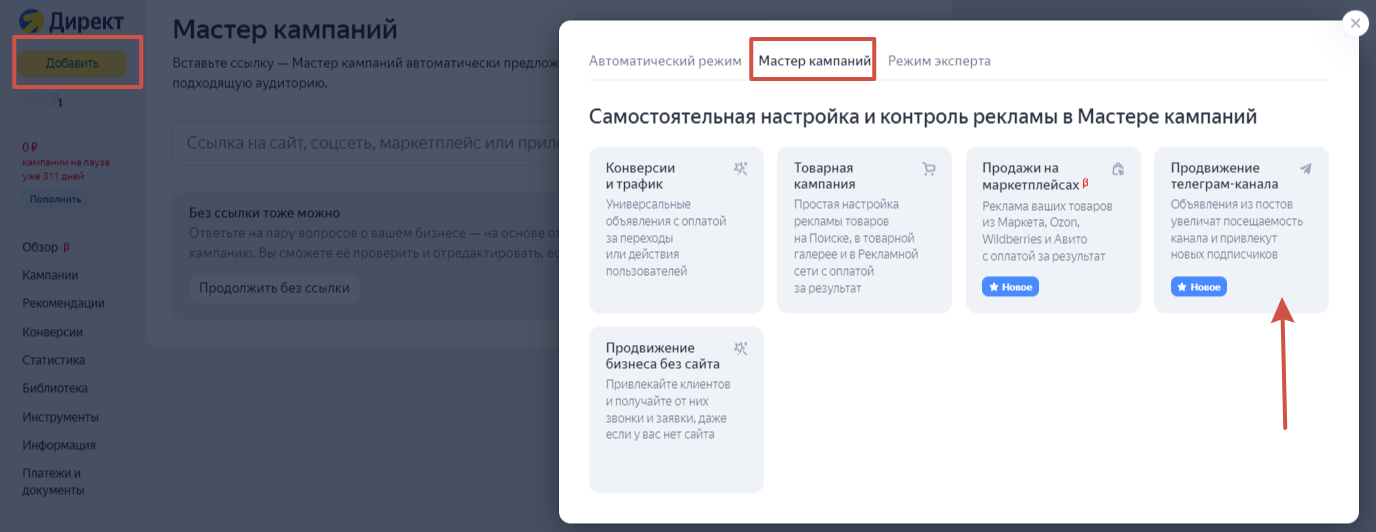Image resolution: width=1376 pixels, height=532 pixels.
Task: Click the shopping cart icon on Товарная кампания
Action: pos(929,169)
